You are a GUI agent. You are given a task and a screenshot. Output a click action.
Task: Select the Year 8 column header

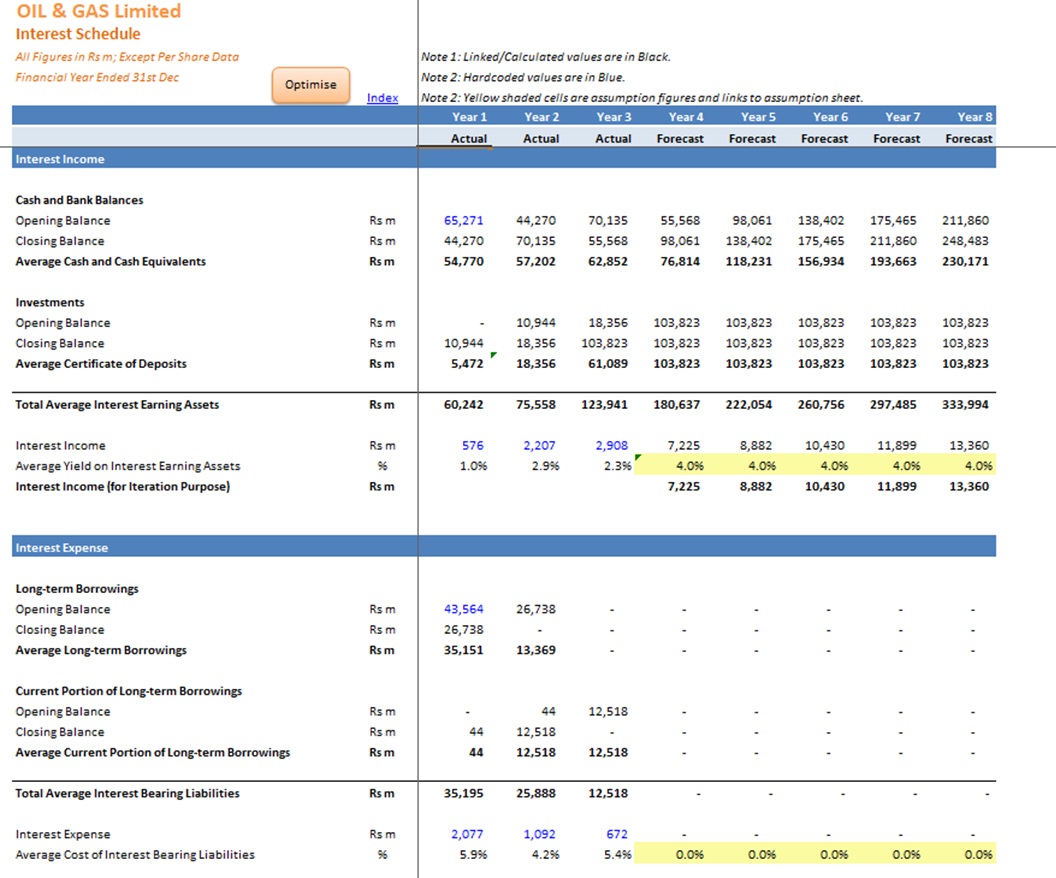[975, 116]
